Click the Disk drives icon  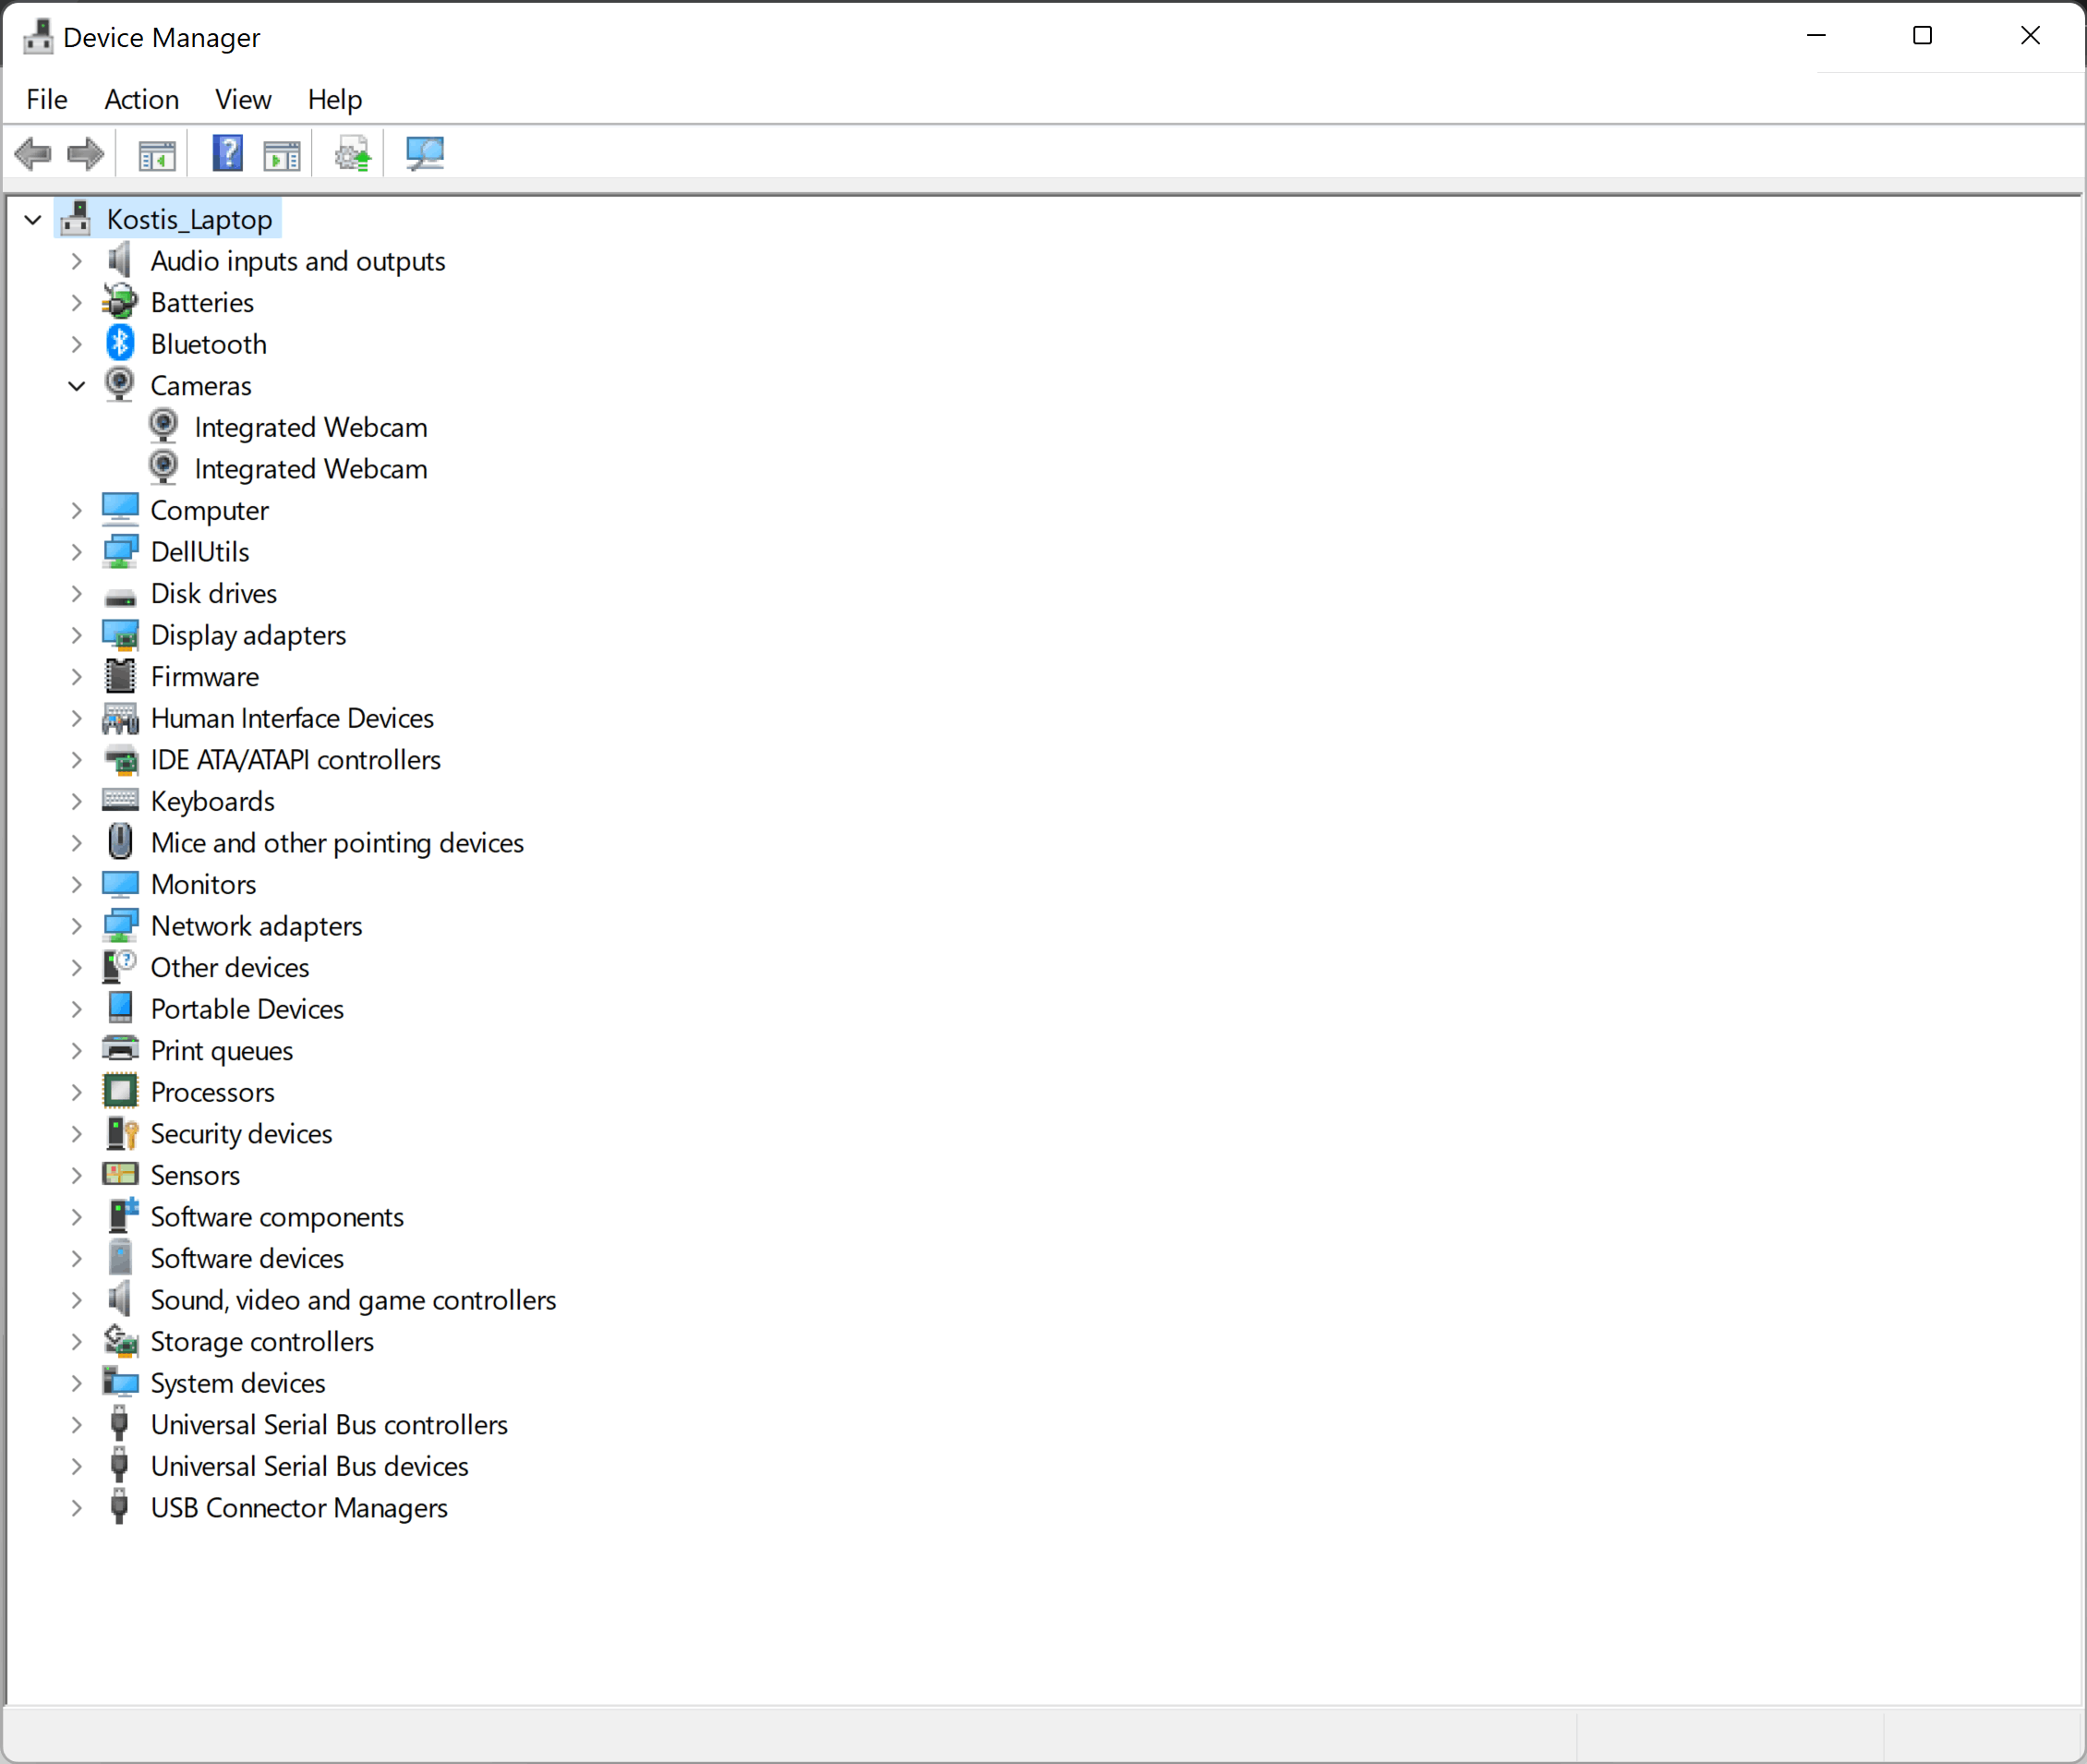tap(120, 596)
